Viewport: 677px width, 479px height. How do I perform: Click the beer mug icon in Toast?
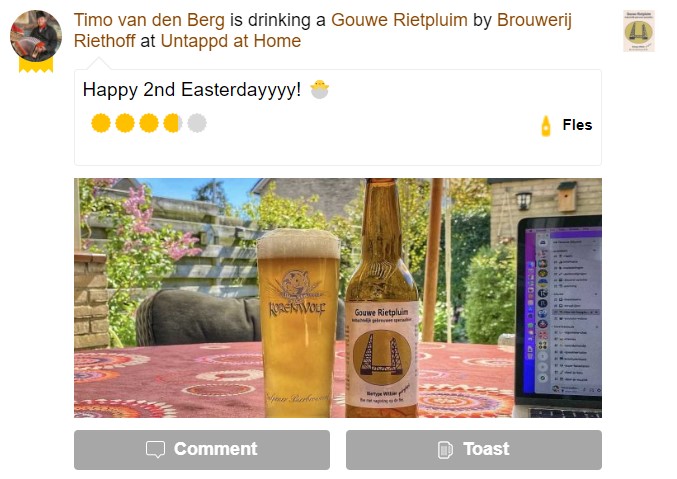click(x=445, y=450)
